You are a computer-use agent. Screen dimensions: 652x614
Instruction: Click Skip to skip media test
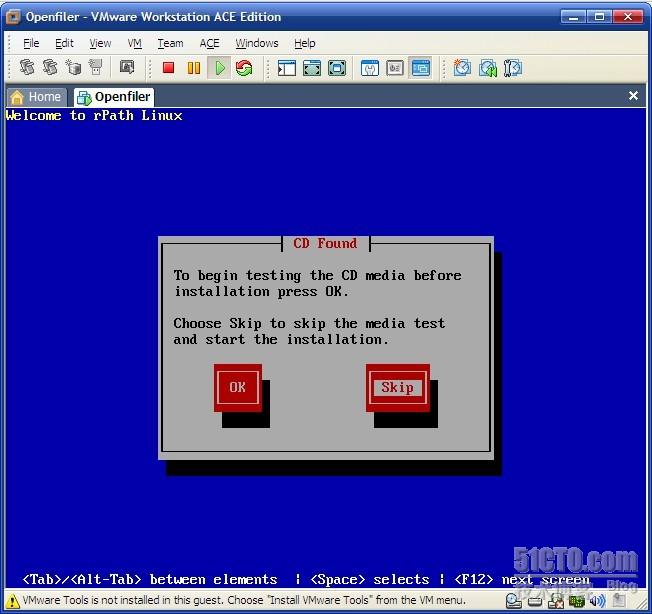(x=398, y=387)
